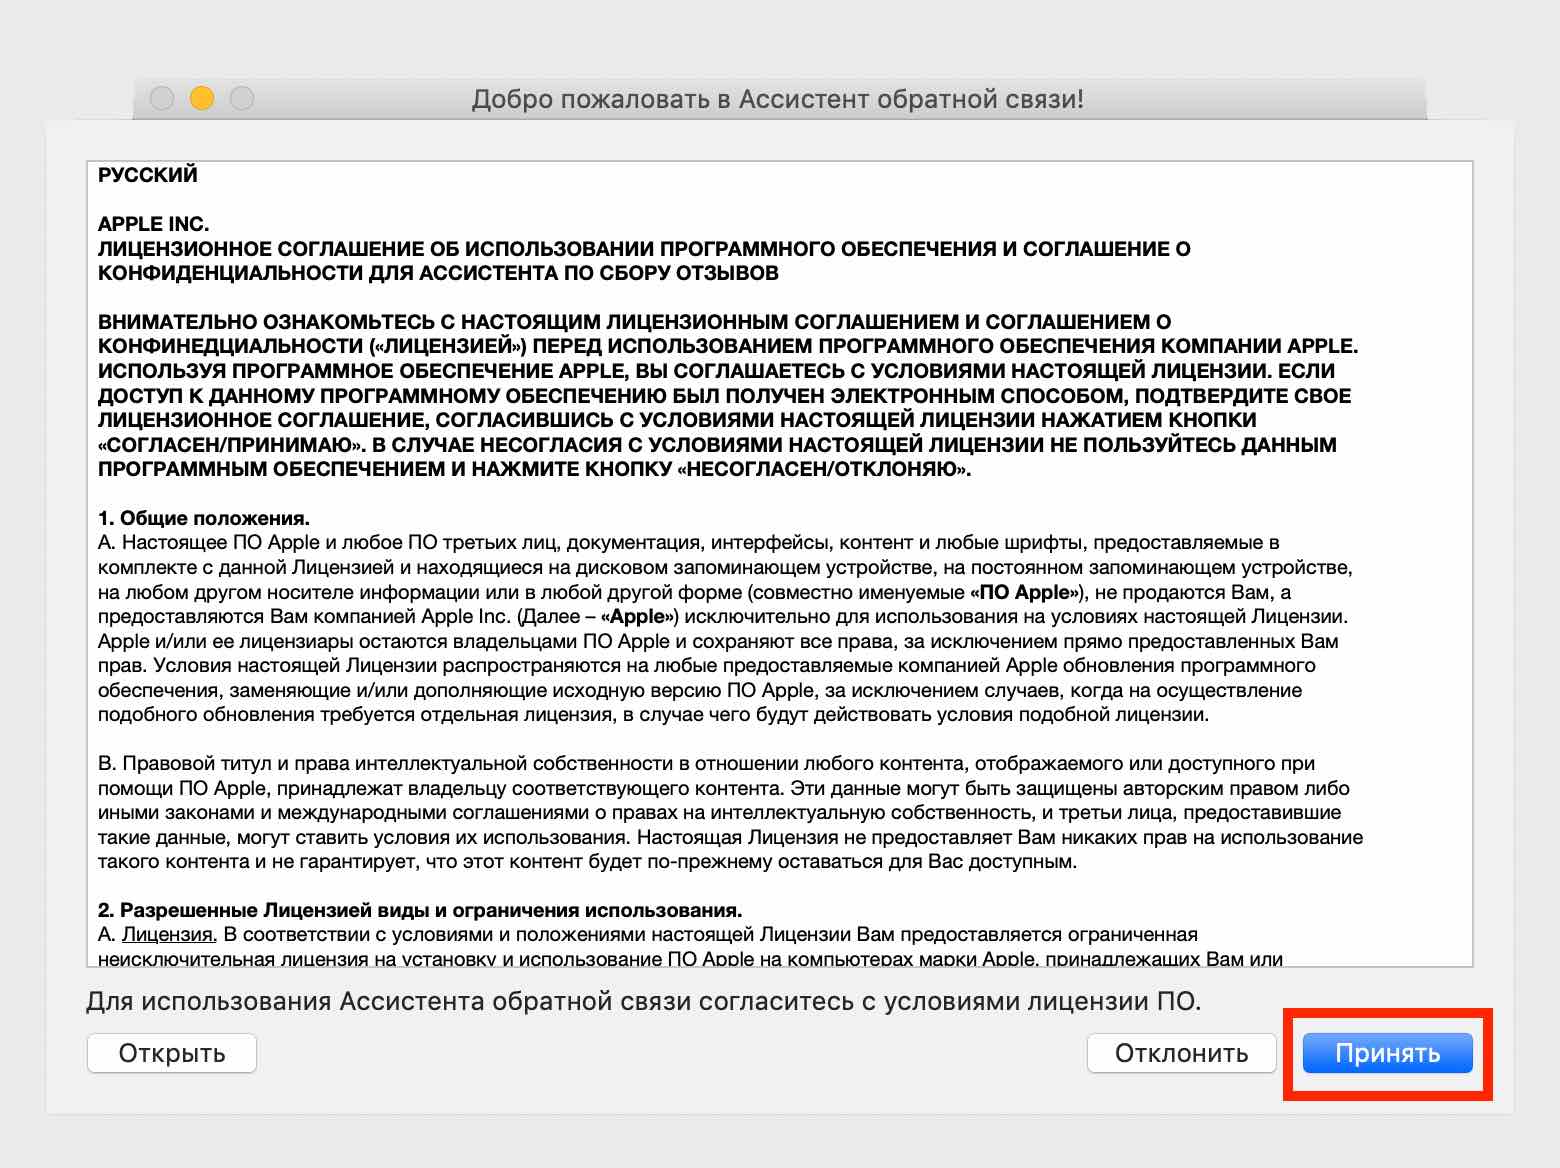Click the underlined word Лицензия in section 2
Screen dimensions: 1560x1168
pyautogui.click(x=169, y=934)
